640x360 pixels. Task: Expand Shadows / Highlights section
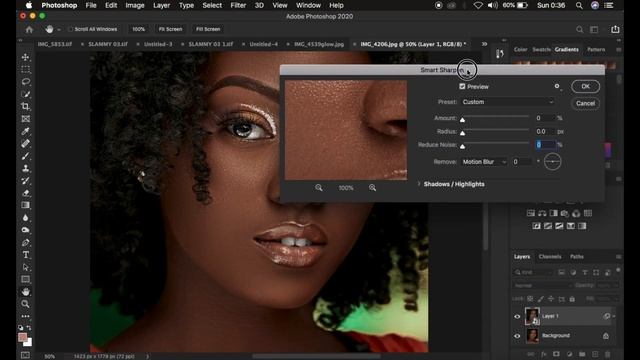[419, 184]
